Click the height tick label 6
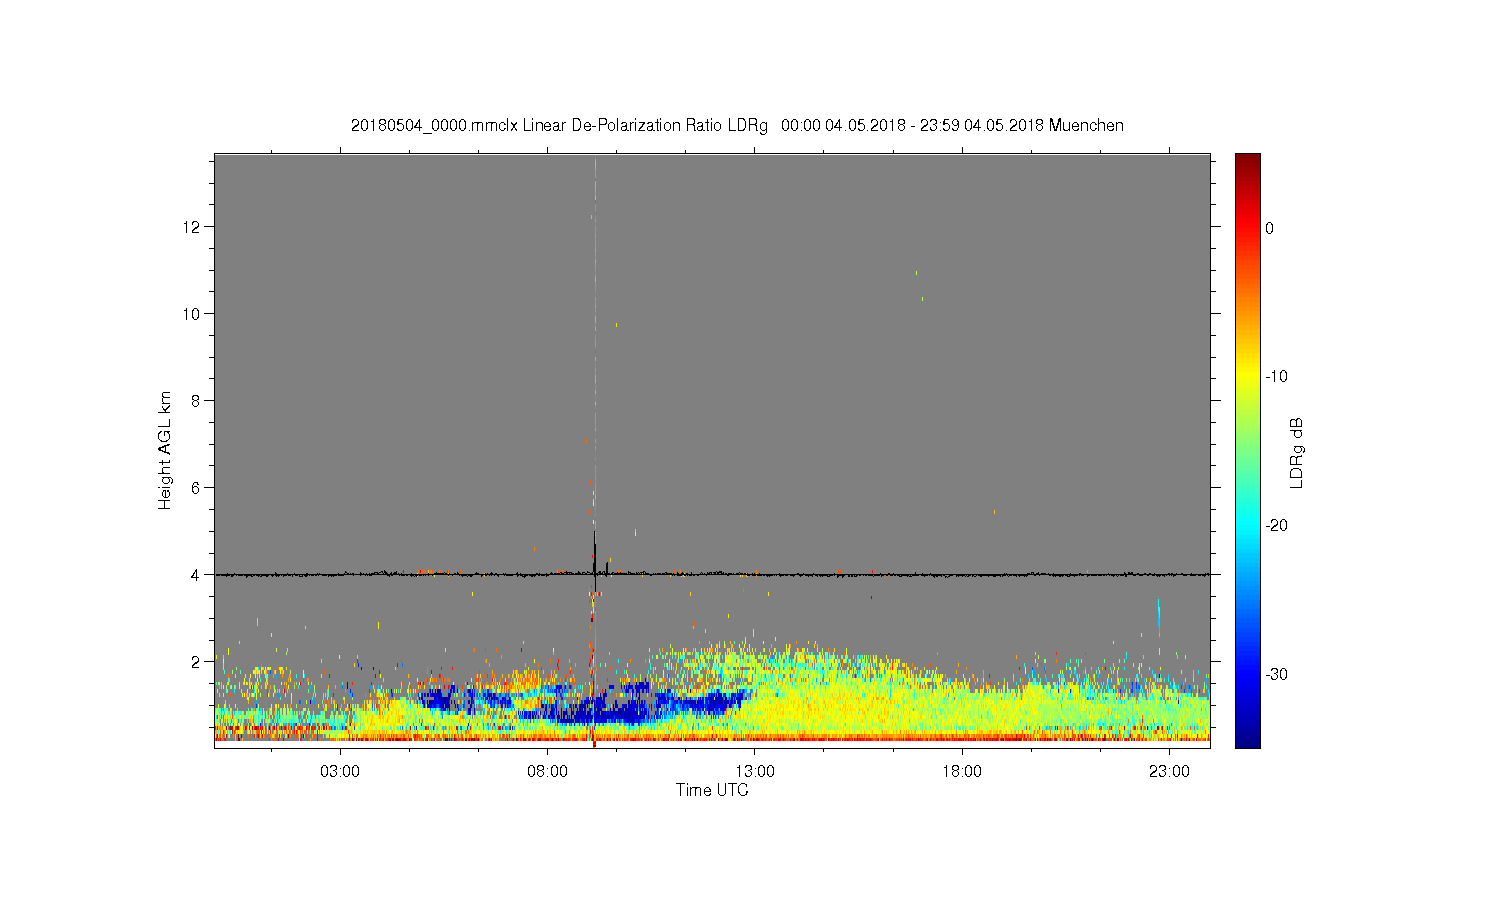The image size is (1500, 900). pos(196,488)
